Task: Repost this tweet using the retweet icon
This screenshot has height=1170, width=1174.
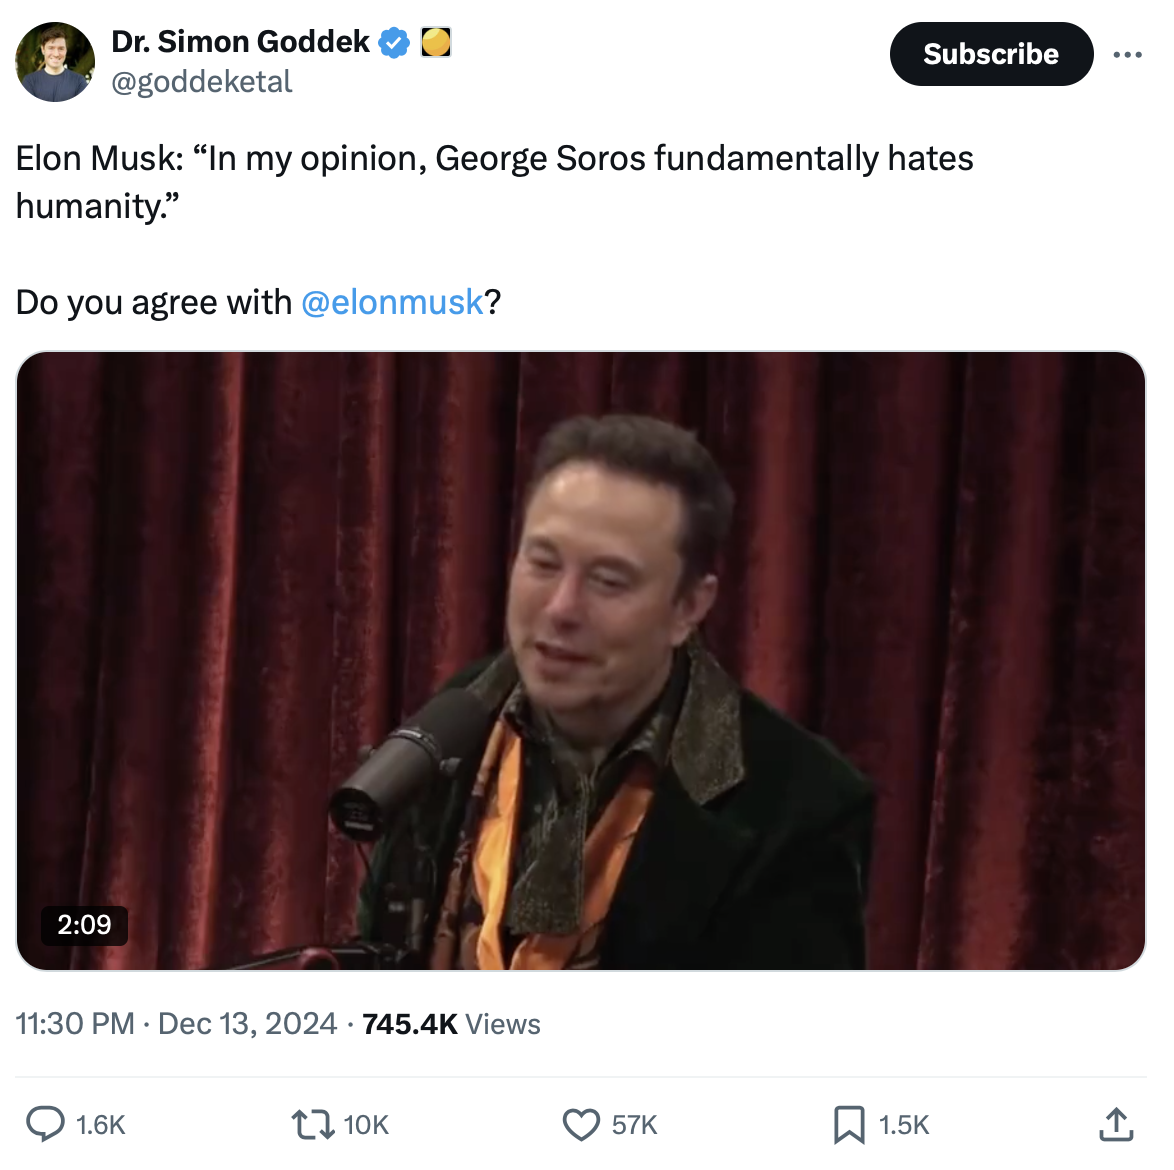Action: pos(312,1124)
